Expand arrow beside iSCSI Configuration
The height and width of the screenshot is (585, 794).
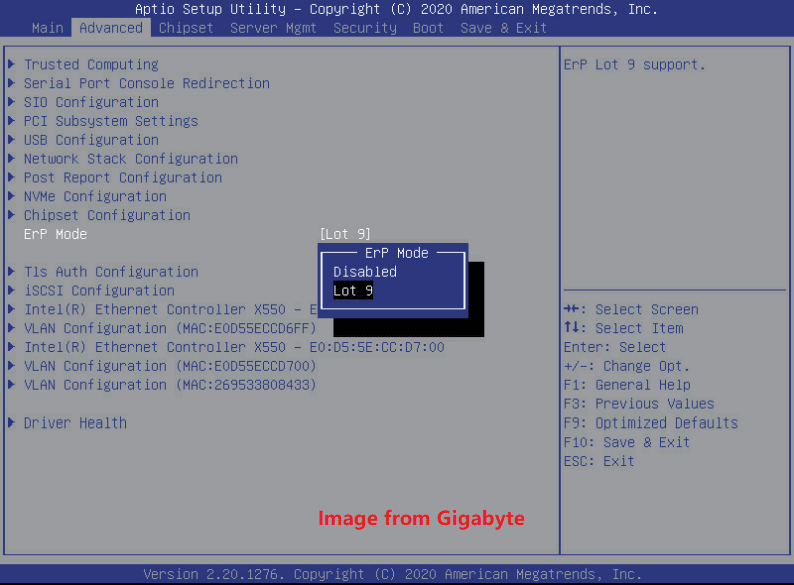pos(11,290)
